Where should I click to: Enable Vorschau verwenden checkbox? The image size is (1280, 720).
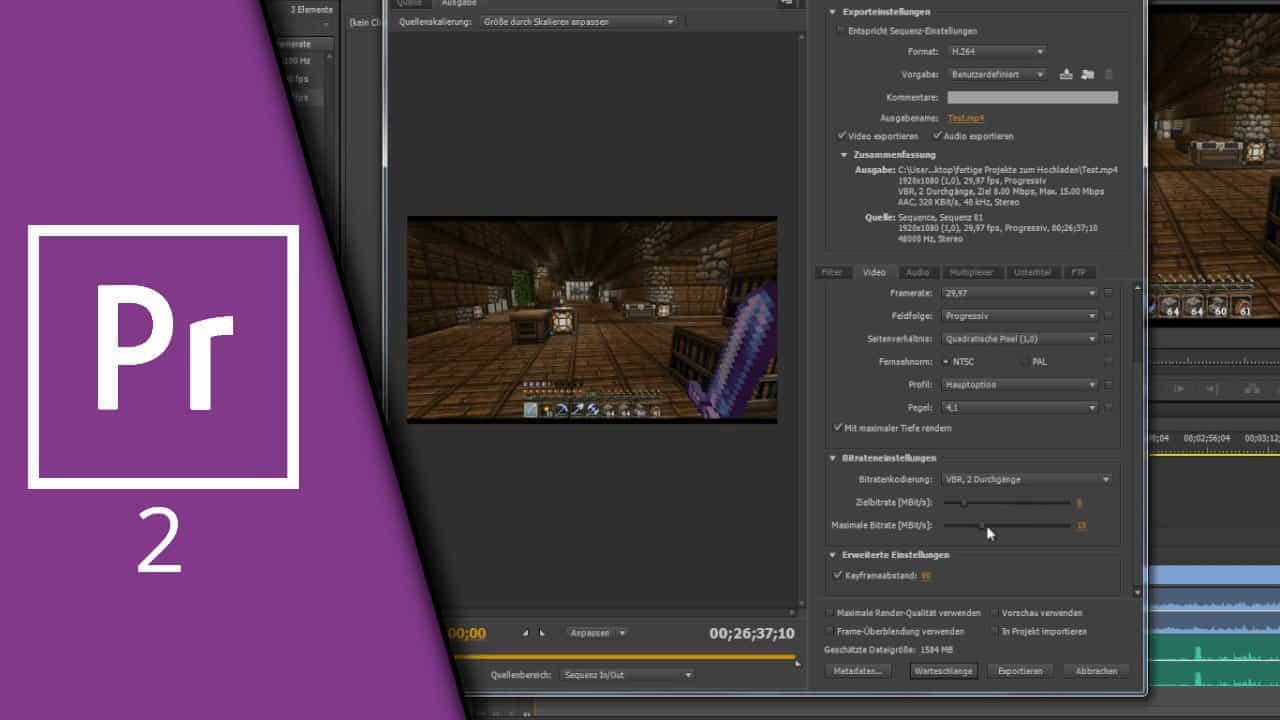pyautogui.click(x=994, y=613)
